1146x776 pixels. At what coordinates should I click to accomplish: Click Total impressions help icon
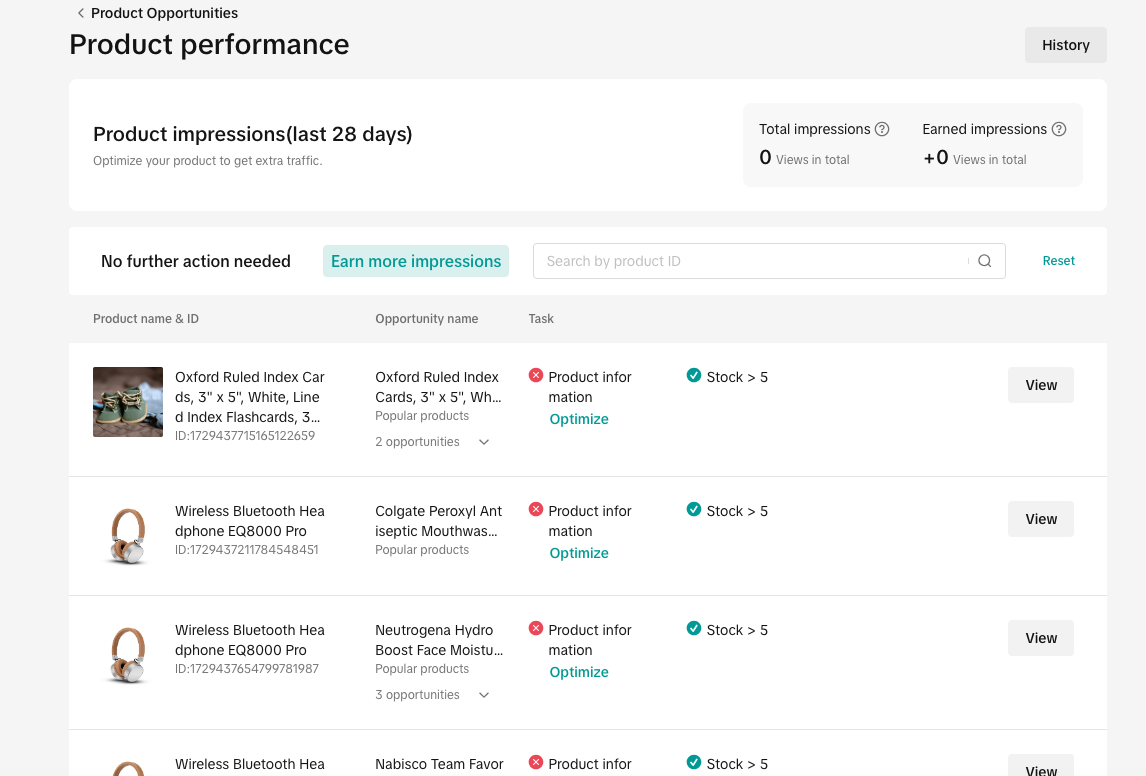[882, 129]
